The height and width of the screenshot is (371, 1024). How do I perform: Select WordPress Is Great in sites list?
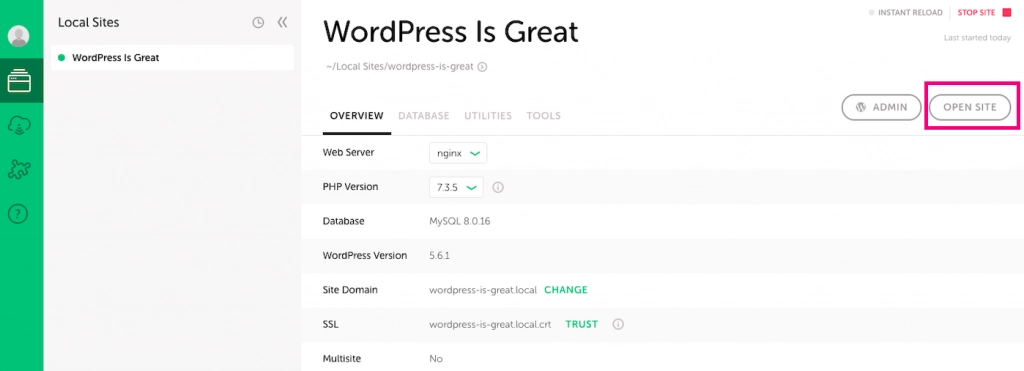pyautogui.click(x=172, y=57)
